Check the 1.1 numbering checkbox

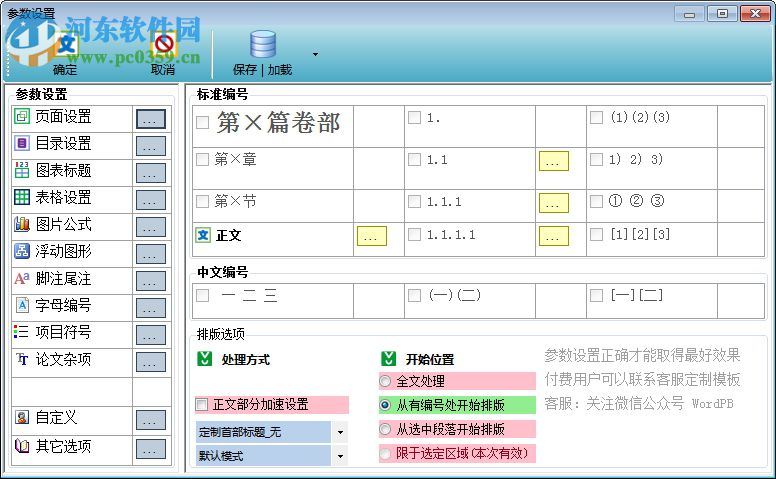tap(414, 159)
